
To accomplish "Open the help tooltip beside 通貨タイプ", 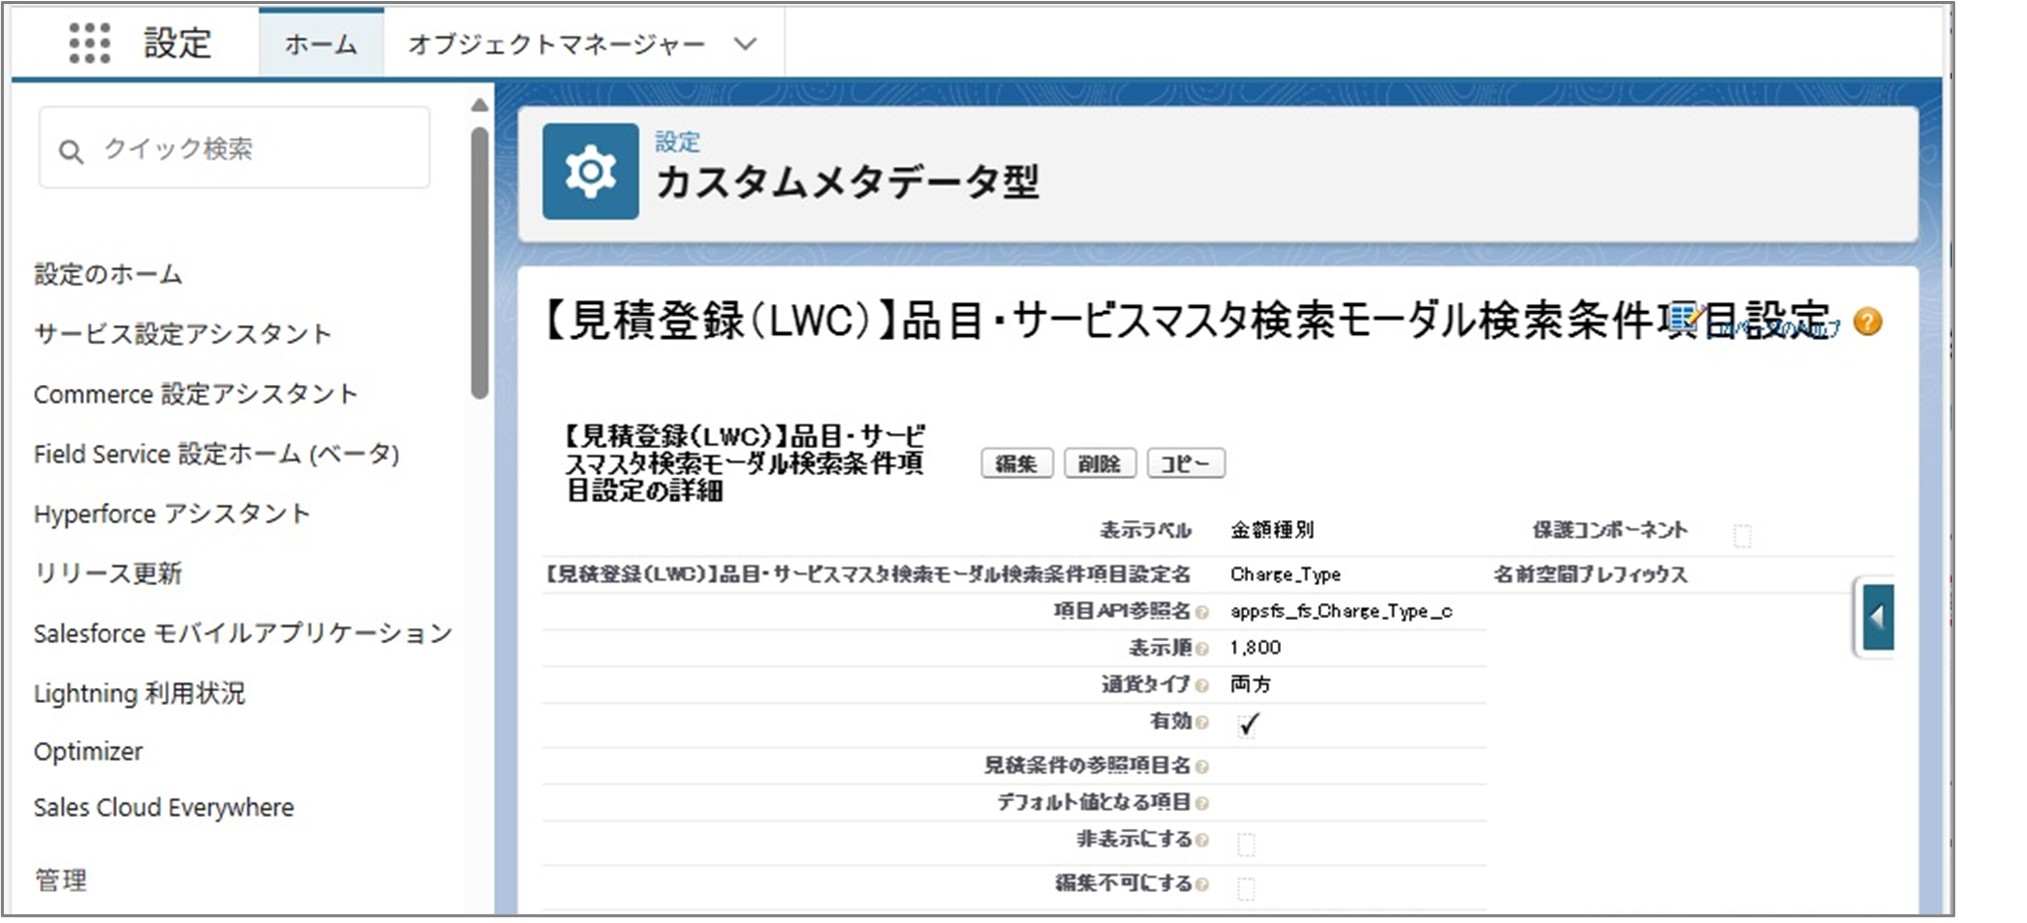I will tap(1203, 685).
